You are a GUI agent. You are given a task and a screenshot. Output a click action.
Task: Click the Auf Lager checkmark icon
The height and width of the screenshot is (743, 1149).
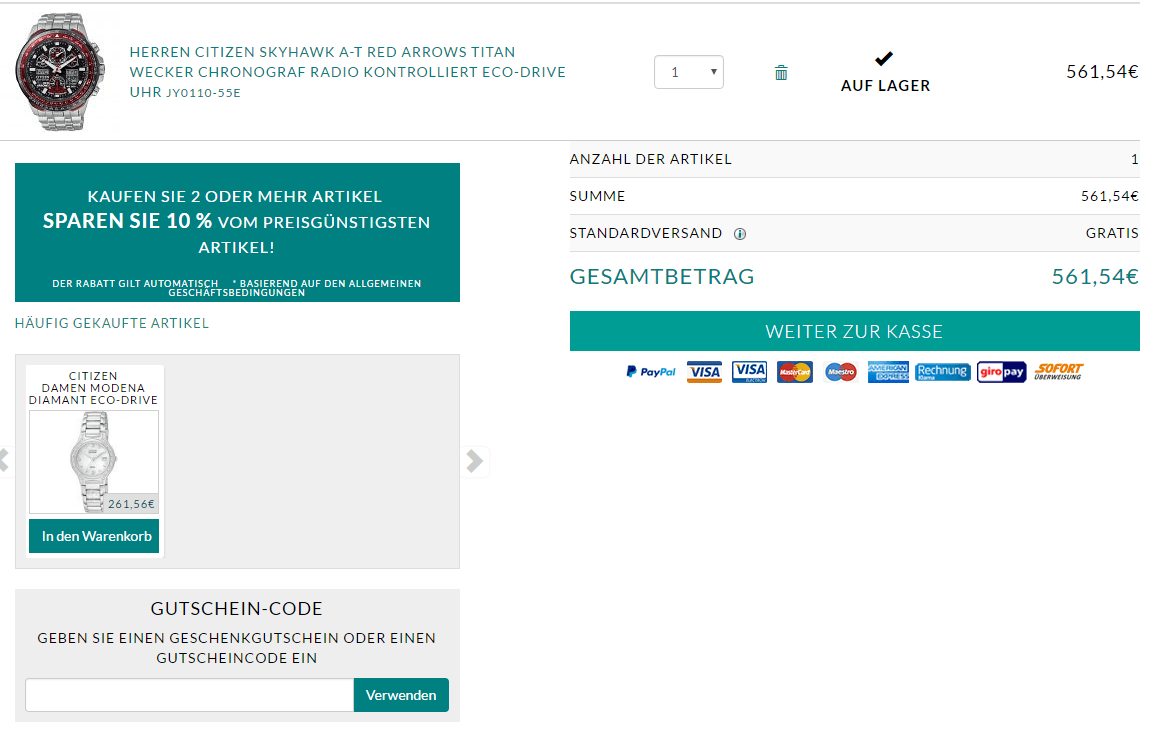point(884,59)
